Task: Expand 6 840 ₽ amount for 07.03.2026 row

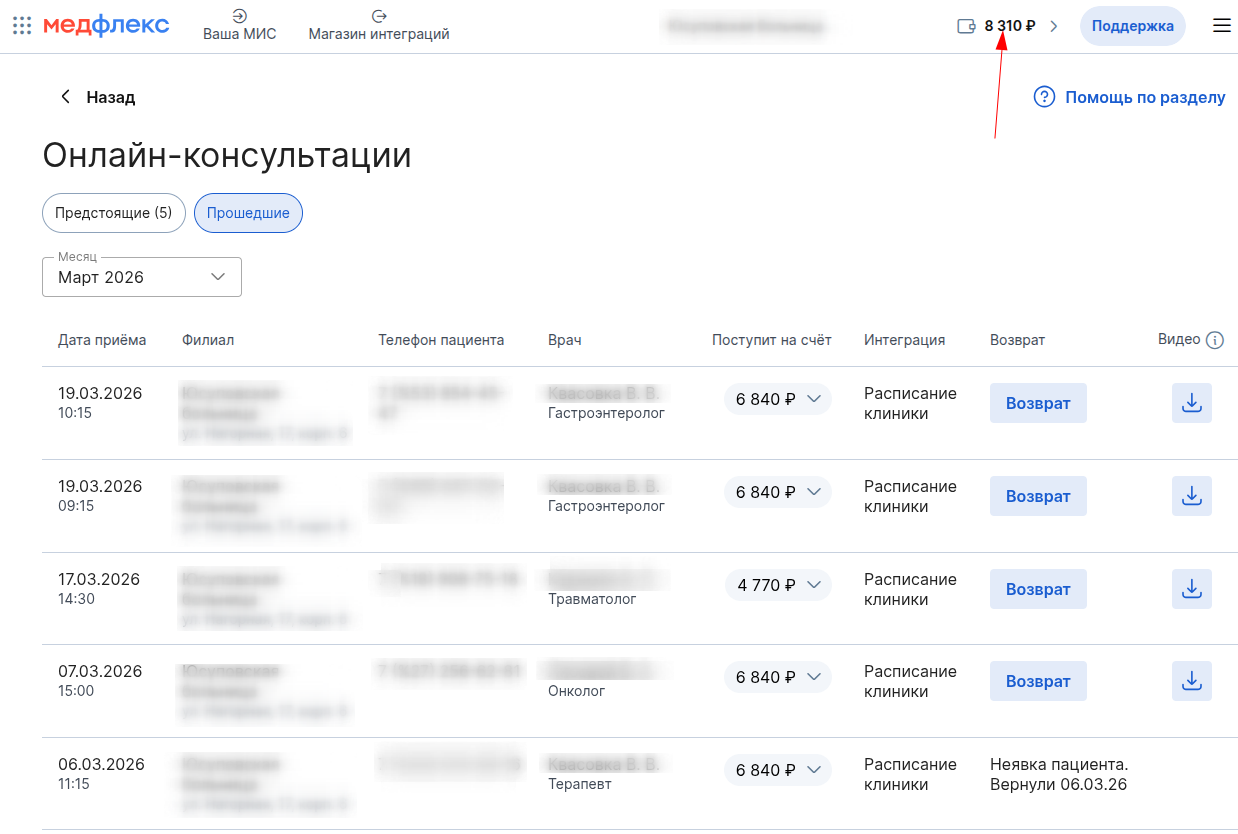Action: [778, 677]
